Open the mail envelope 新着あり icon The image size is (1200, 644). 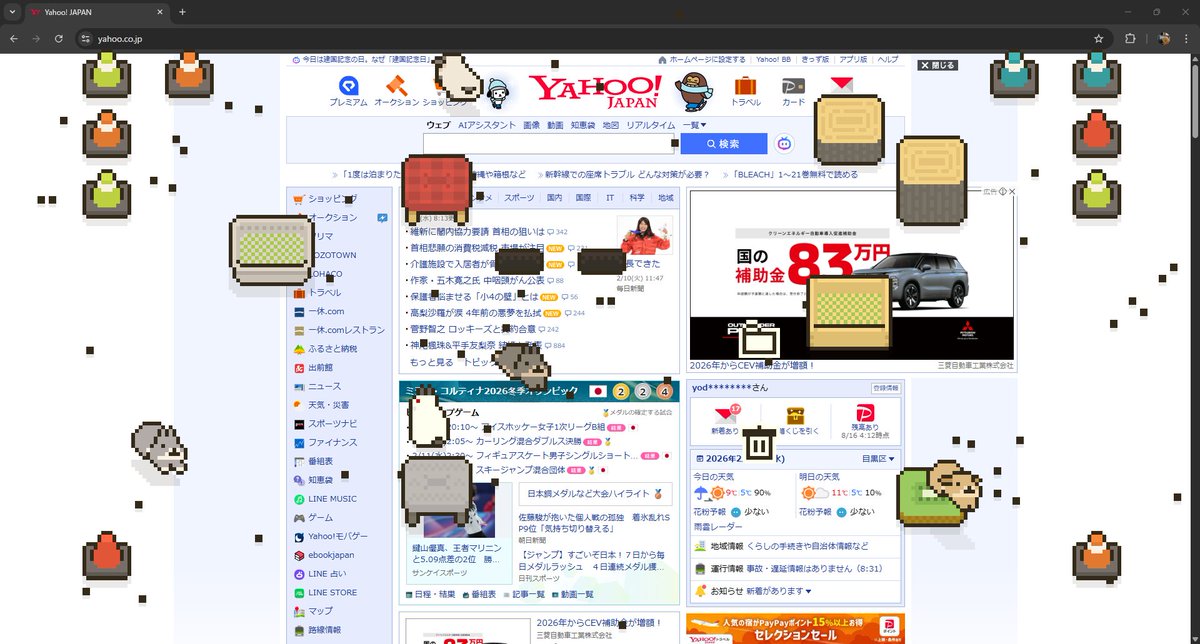click(726, 420)
